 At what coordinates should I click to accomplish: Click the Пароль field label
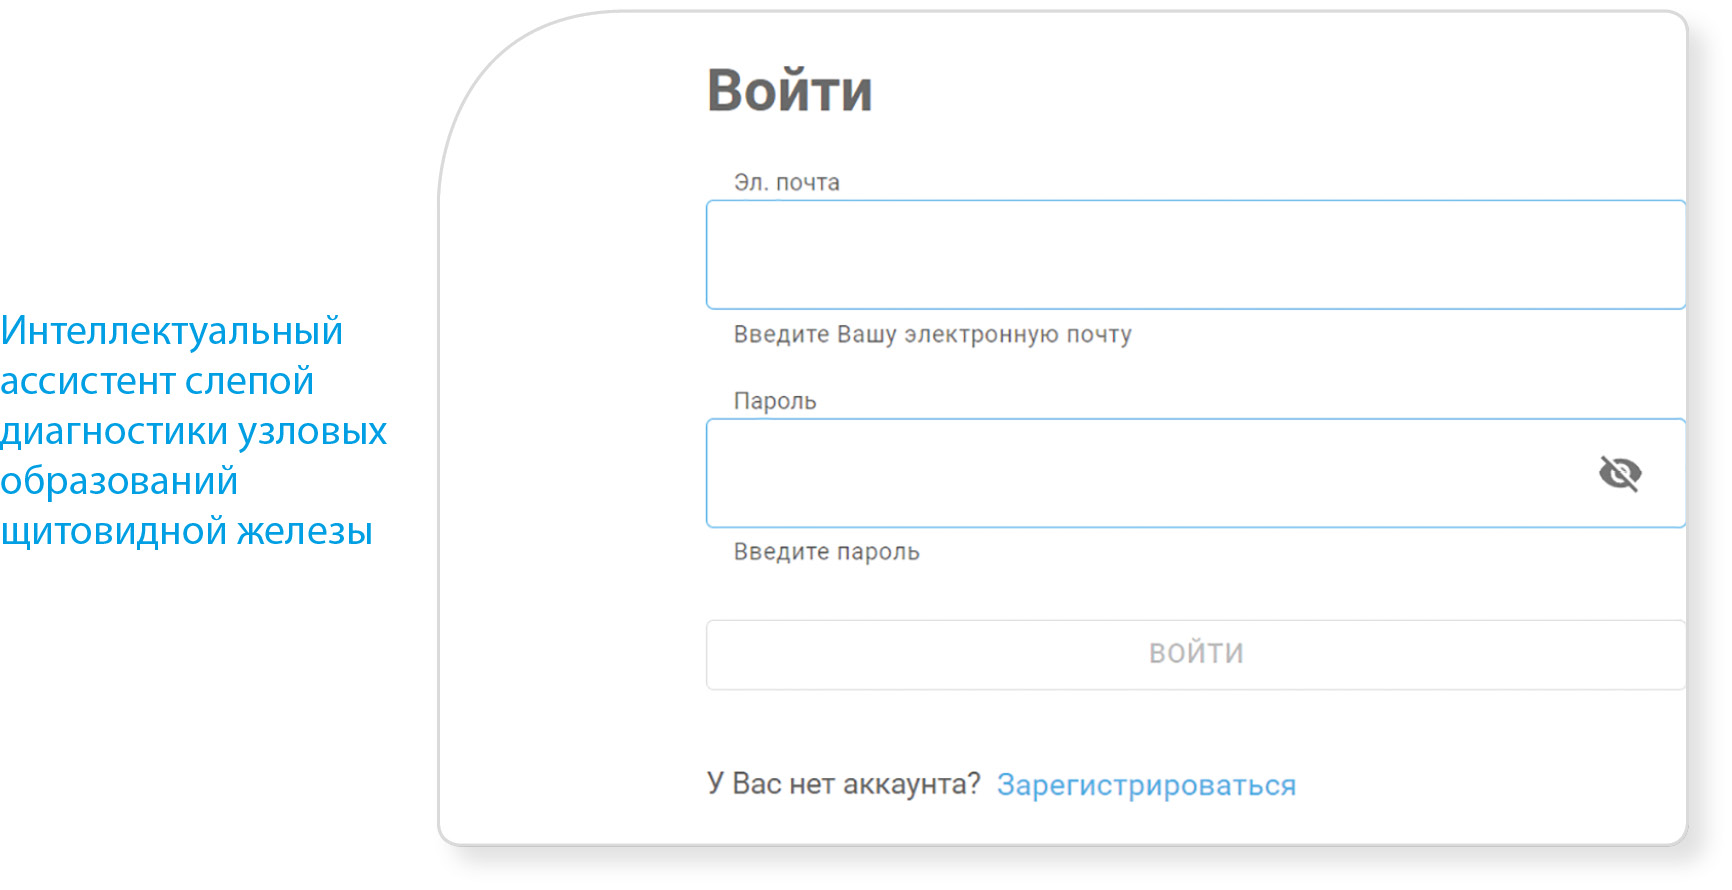click(775, 401)
